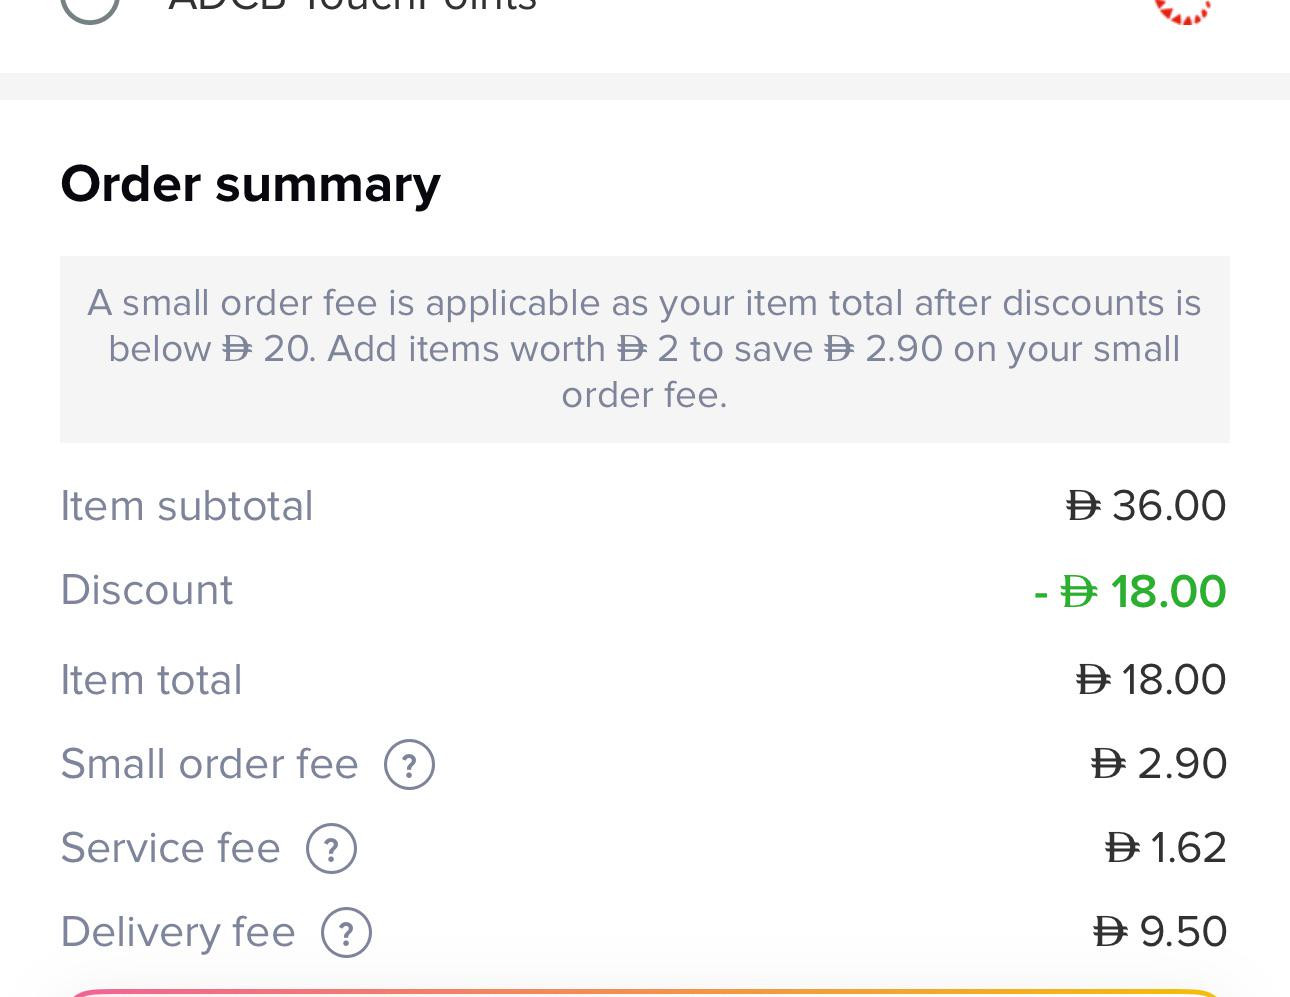Click the Item total label
The image size is (1290, 997).
coord(151,680)
